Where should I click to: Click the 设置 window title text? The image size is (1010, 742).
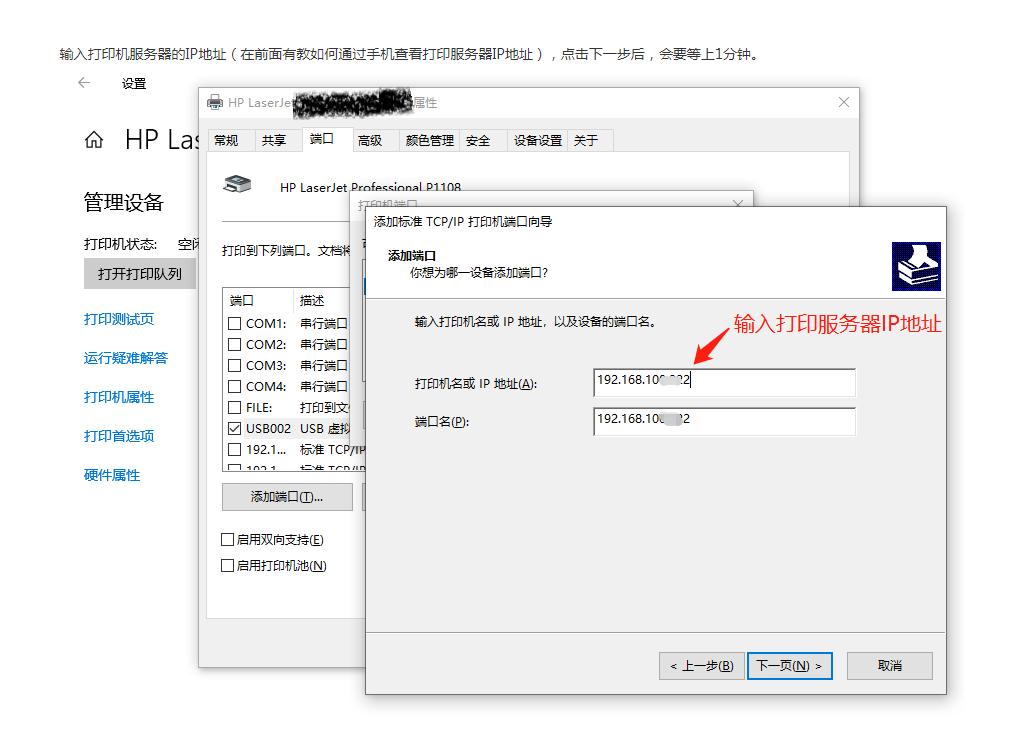(134, 83)
